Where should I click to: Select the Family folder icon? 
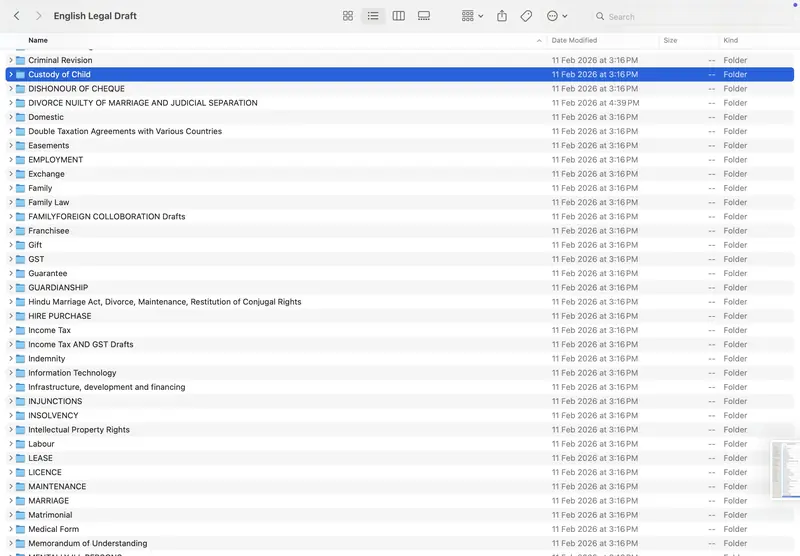(20, 188)
